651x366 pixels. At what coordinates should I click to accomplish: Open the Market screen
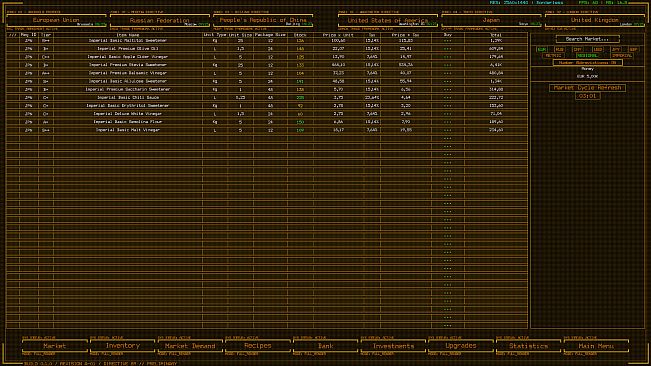(55, 346)
